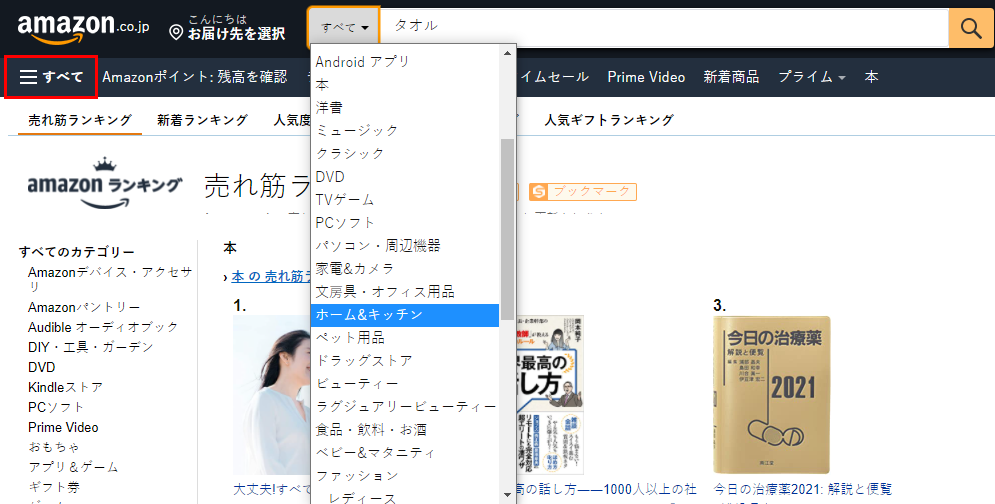Image resolution: width=995 pixels, height=504 pixels.
Task: Click the rank 1 book cover
Action: pyautogui.click(x=272, y=395)
